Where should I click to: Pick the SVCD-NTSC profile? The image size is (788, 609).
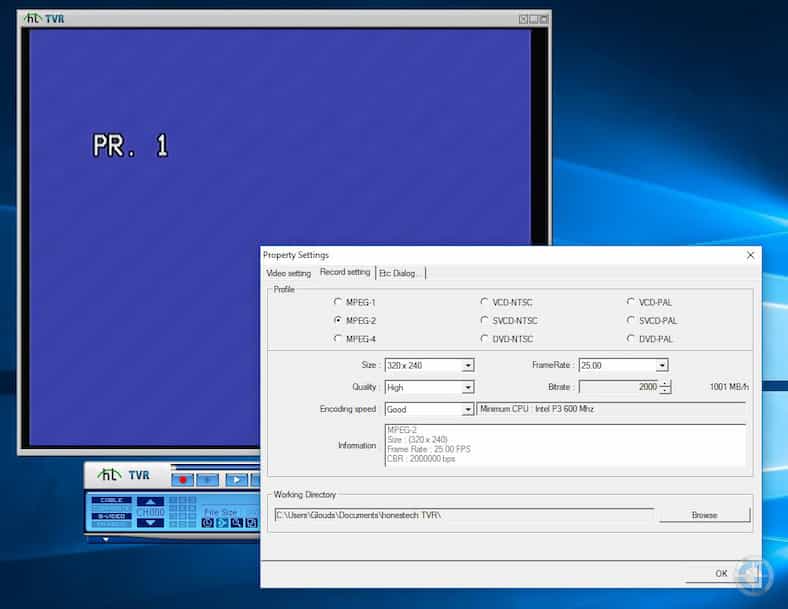tap(485, 321)
